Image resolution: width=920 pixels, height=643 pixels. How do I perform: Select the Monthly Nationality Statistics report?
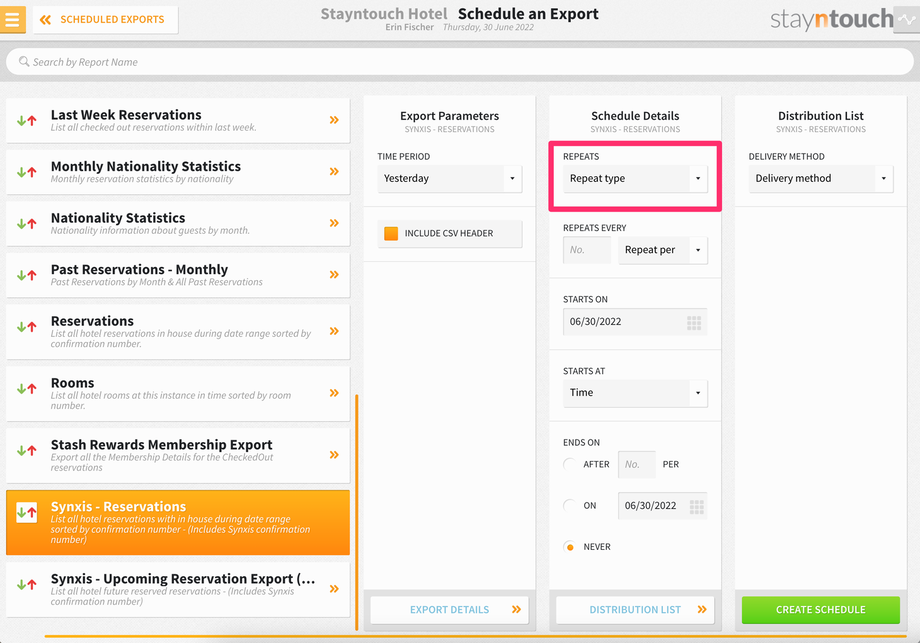(178, 172)
